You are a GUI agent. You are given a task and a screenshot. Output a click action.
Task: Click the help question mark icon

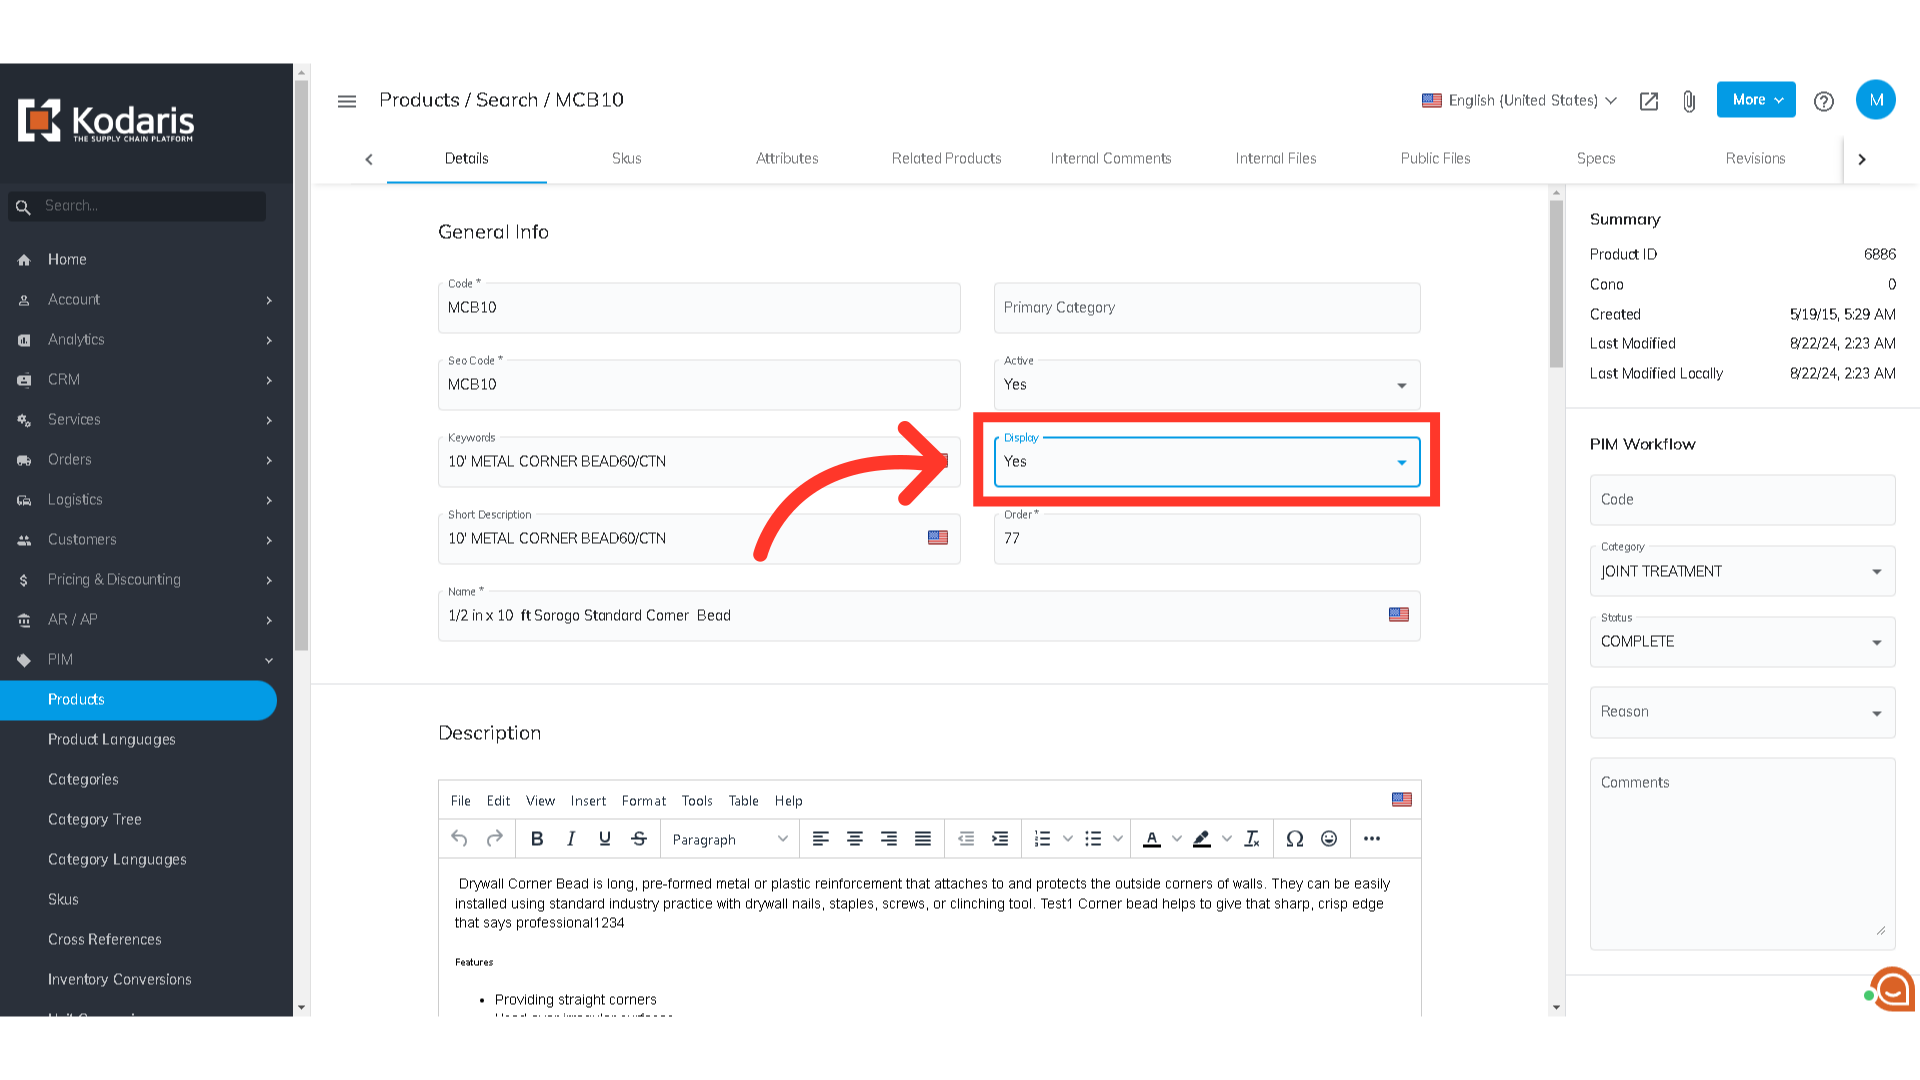1824,101
